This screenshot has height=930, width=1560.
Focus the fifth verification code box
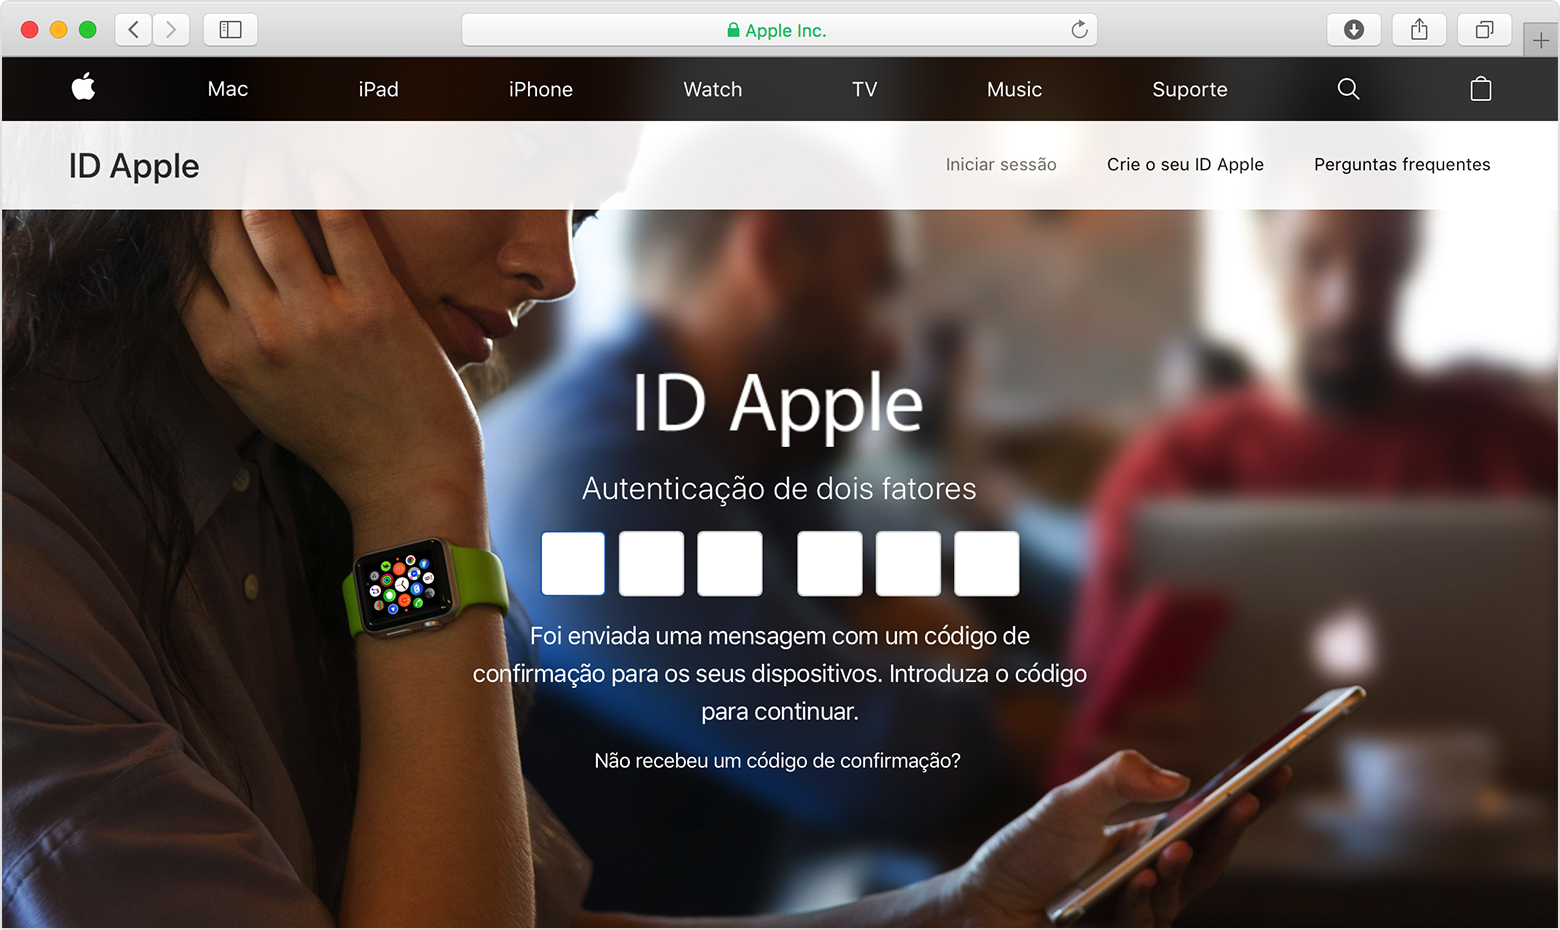tap(908, 564)
